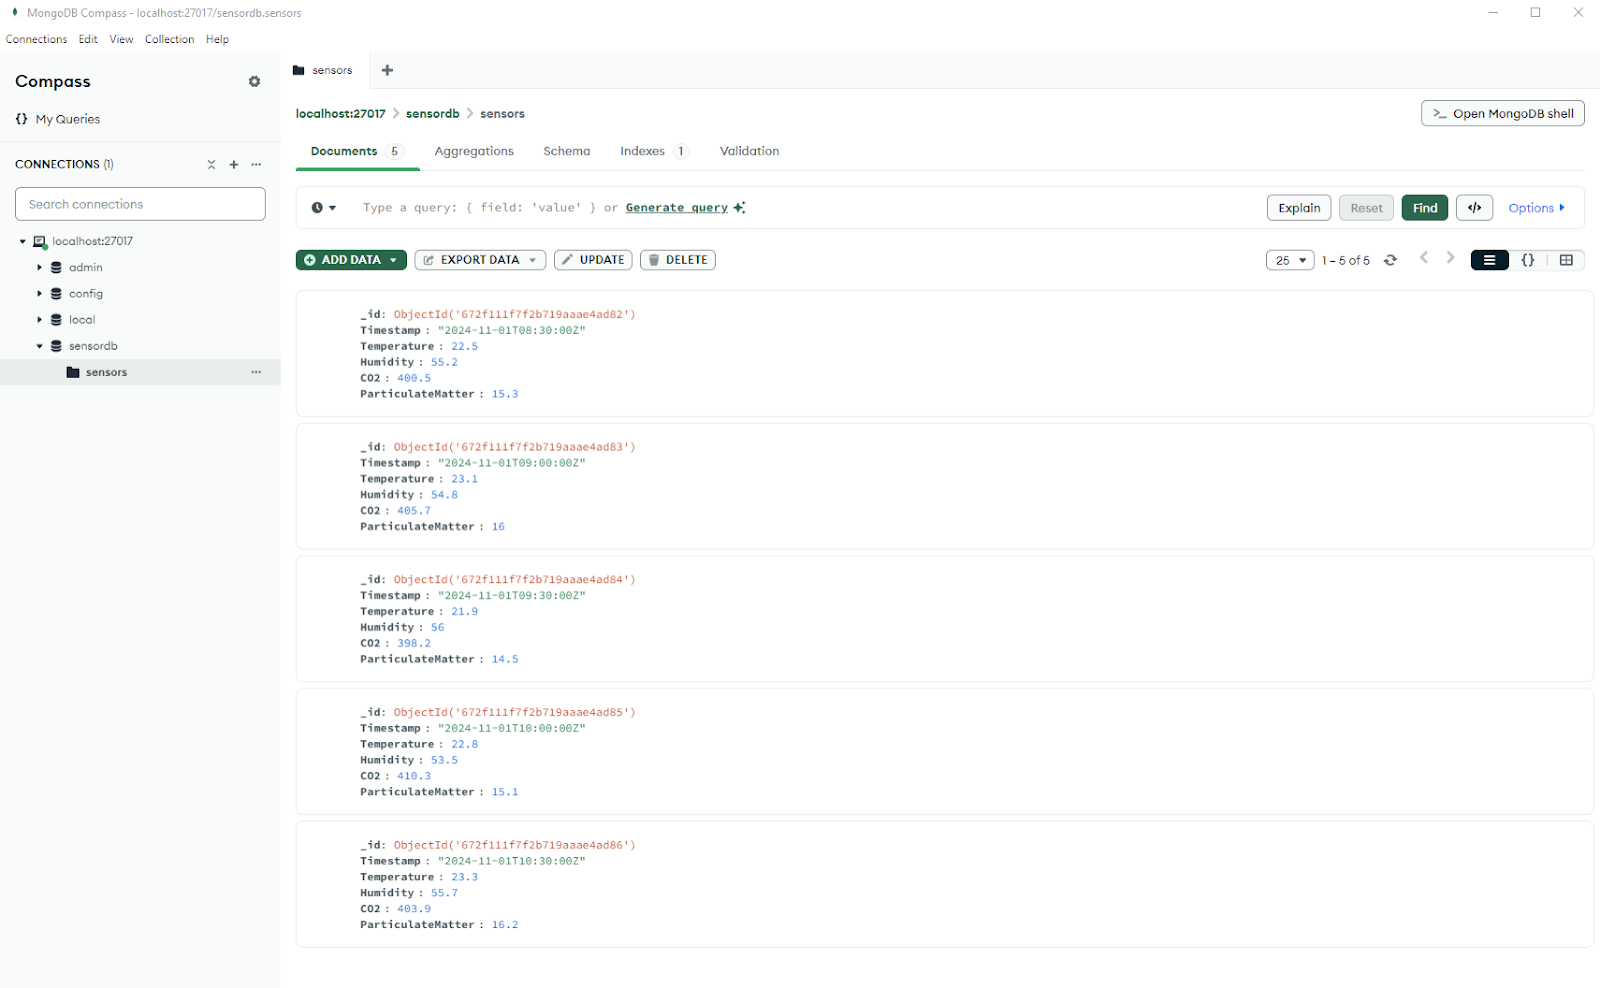1600x988 pixels.
Task: Open query history dropdown
Action: pyautogui.click(x=323, y=208)
